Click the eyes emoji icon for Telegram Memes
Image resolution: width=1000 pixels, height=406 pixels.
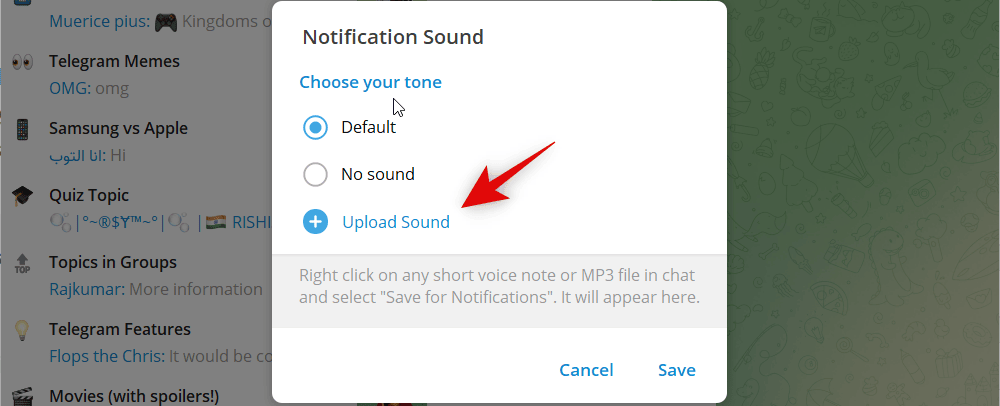pos(21,62)
